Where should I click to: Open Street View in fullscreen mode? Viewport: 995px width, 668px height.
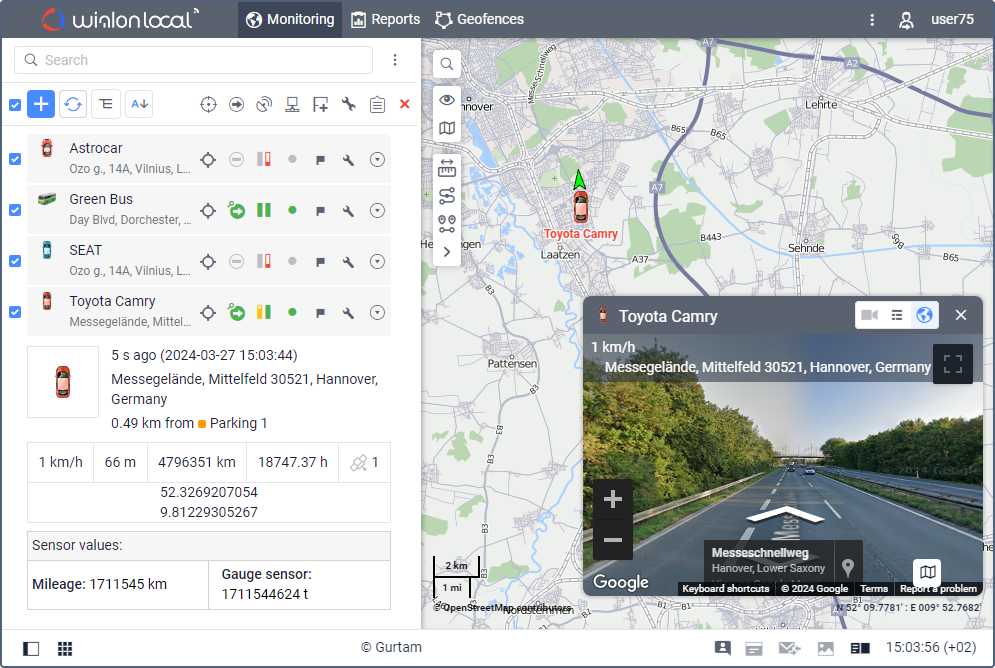pos(952,364)
